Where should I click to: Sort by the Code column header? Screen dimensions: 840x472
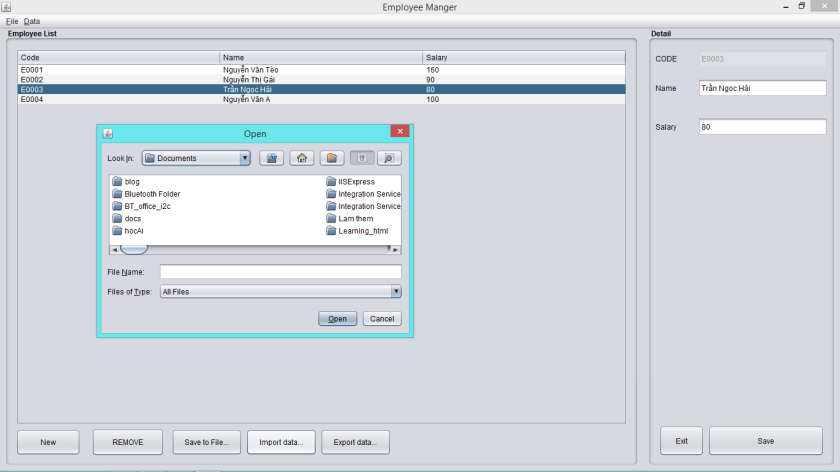(118, 57)
